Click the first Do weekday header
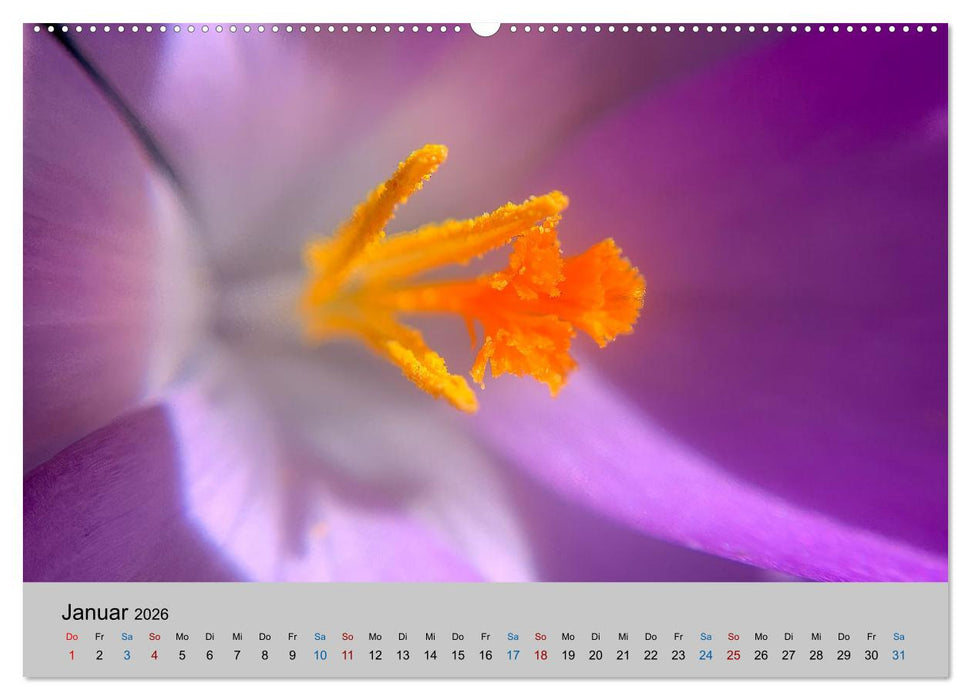The image size is (971, 700). (x=70, y=635)
